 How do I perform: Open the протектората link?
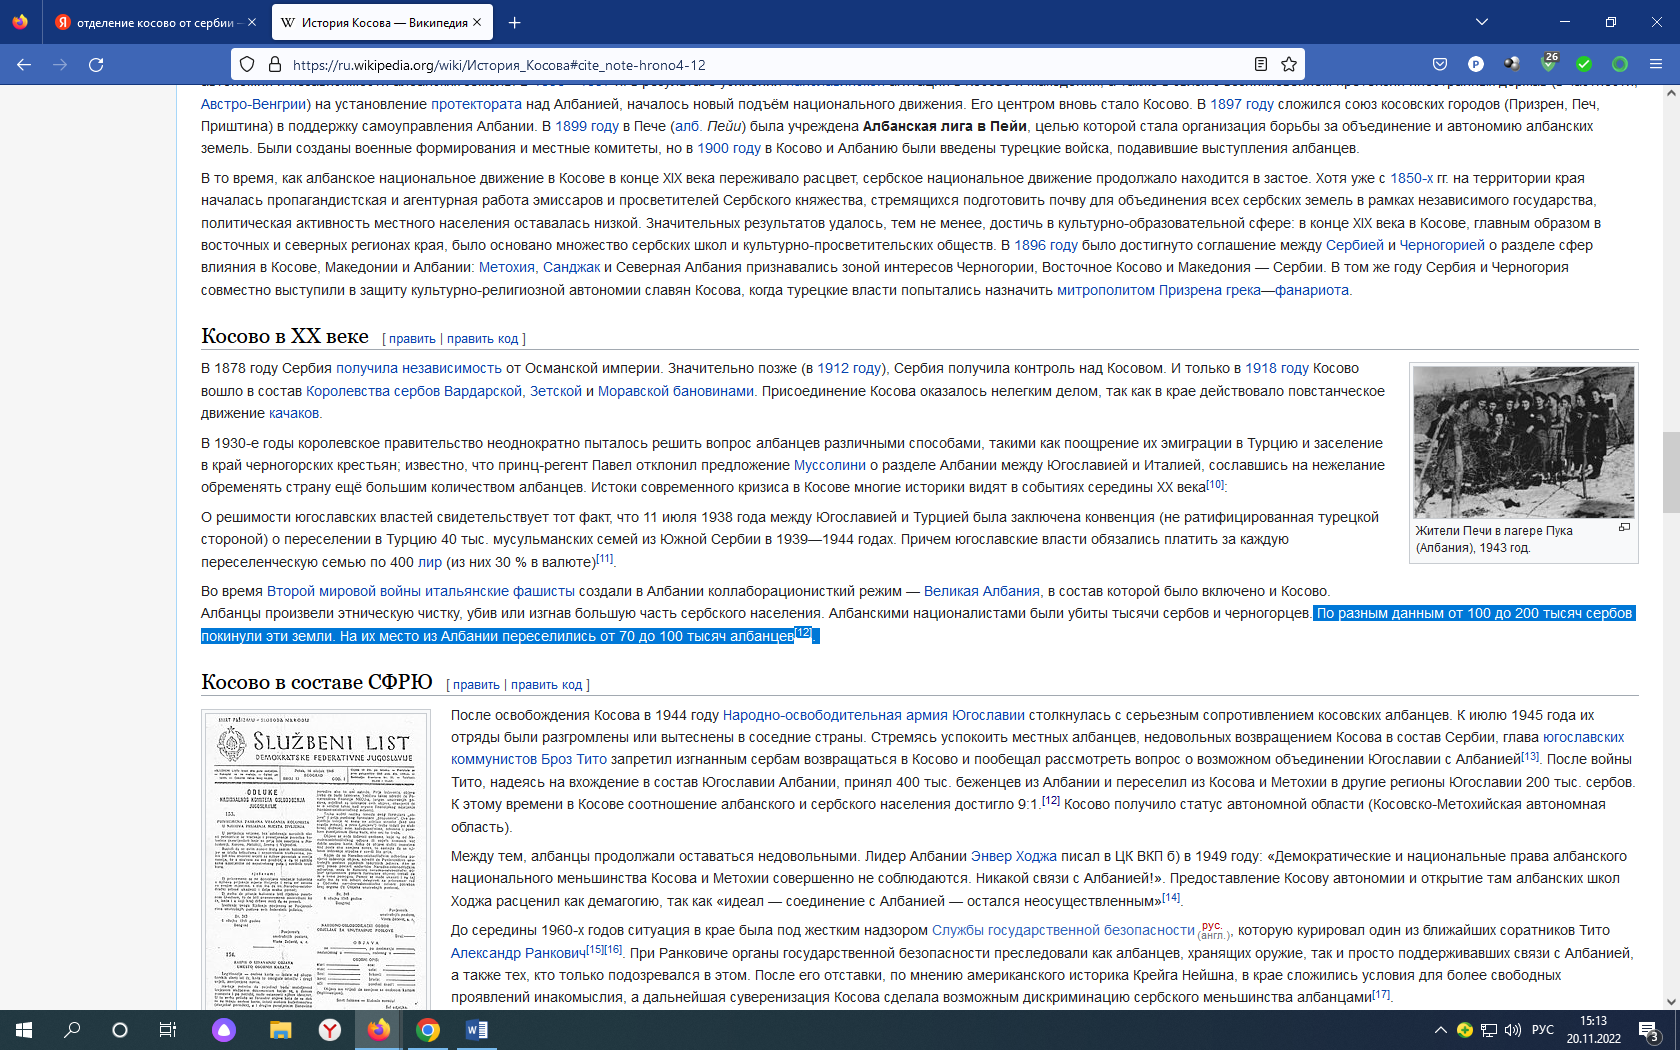coord(476,104)
